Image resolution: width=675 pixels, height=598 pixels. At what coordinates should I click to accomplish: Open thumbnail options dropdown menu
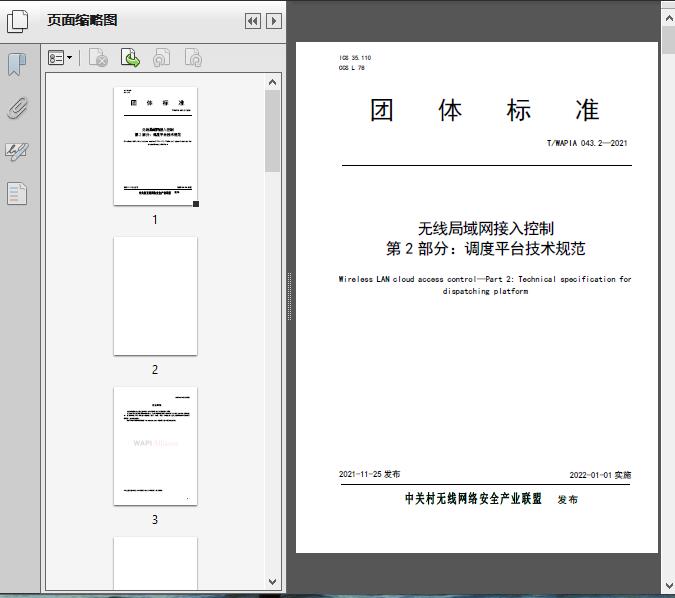click(x=60, y=58)
